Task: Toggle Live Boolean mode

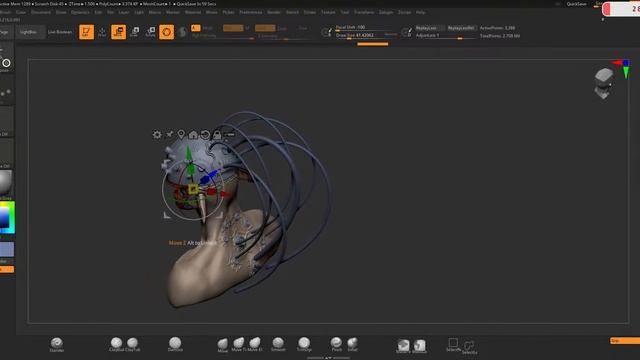Action: [x=60, y=32]
